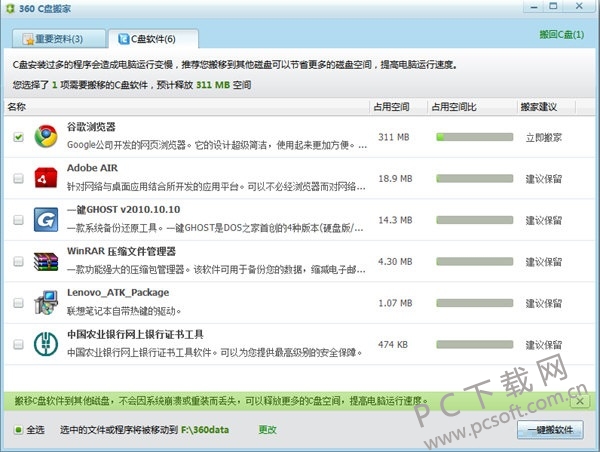Uncheck the 谷歌浏览器 checkbox

point(18,137)
